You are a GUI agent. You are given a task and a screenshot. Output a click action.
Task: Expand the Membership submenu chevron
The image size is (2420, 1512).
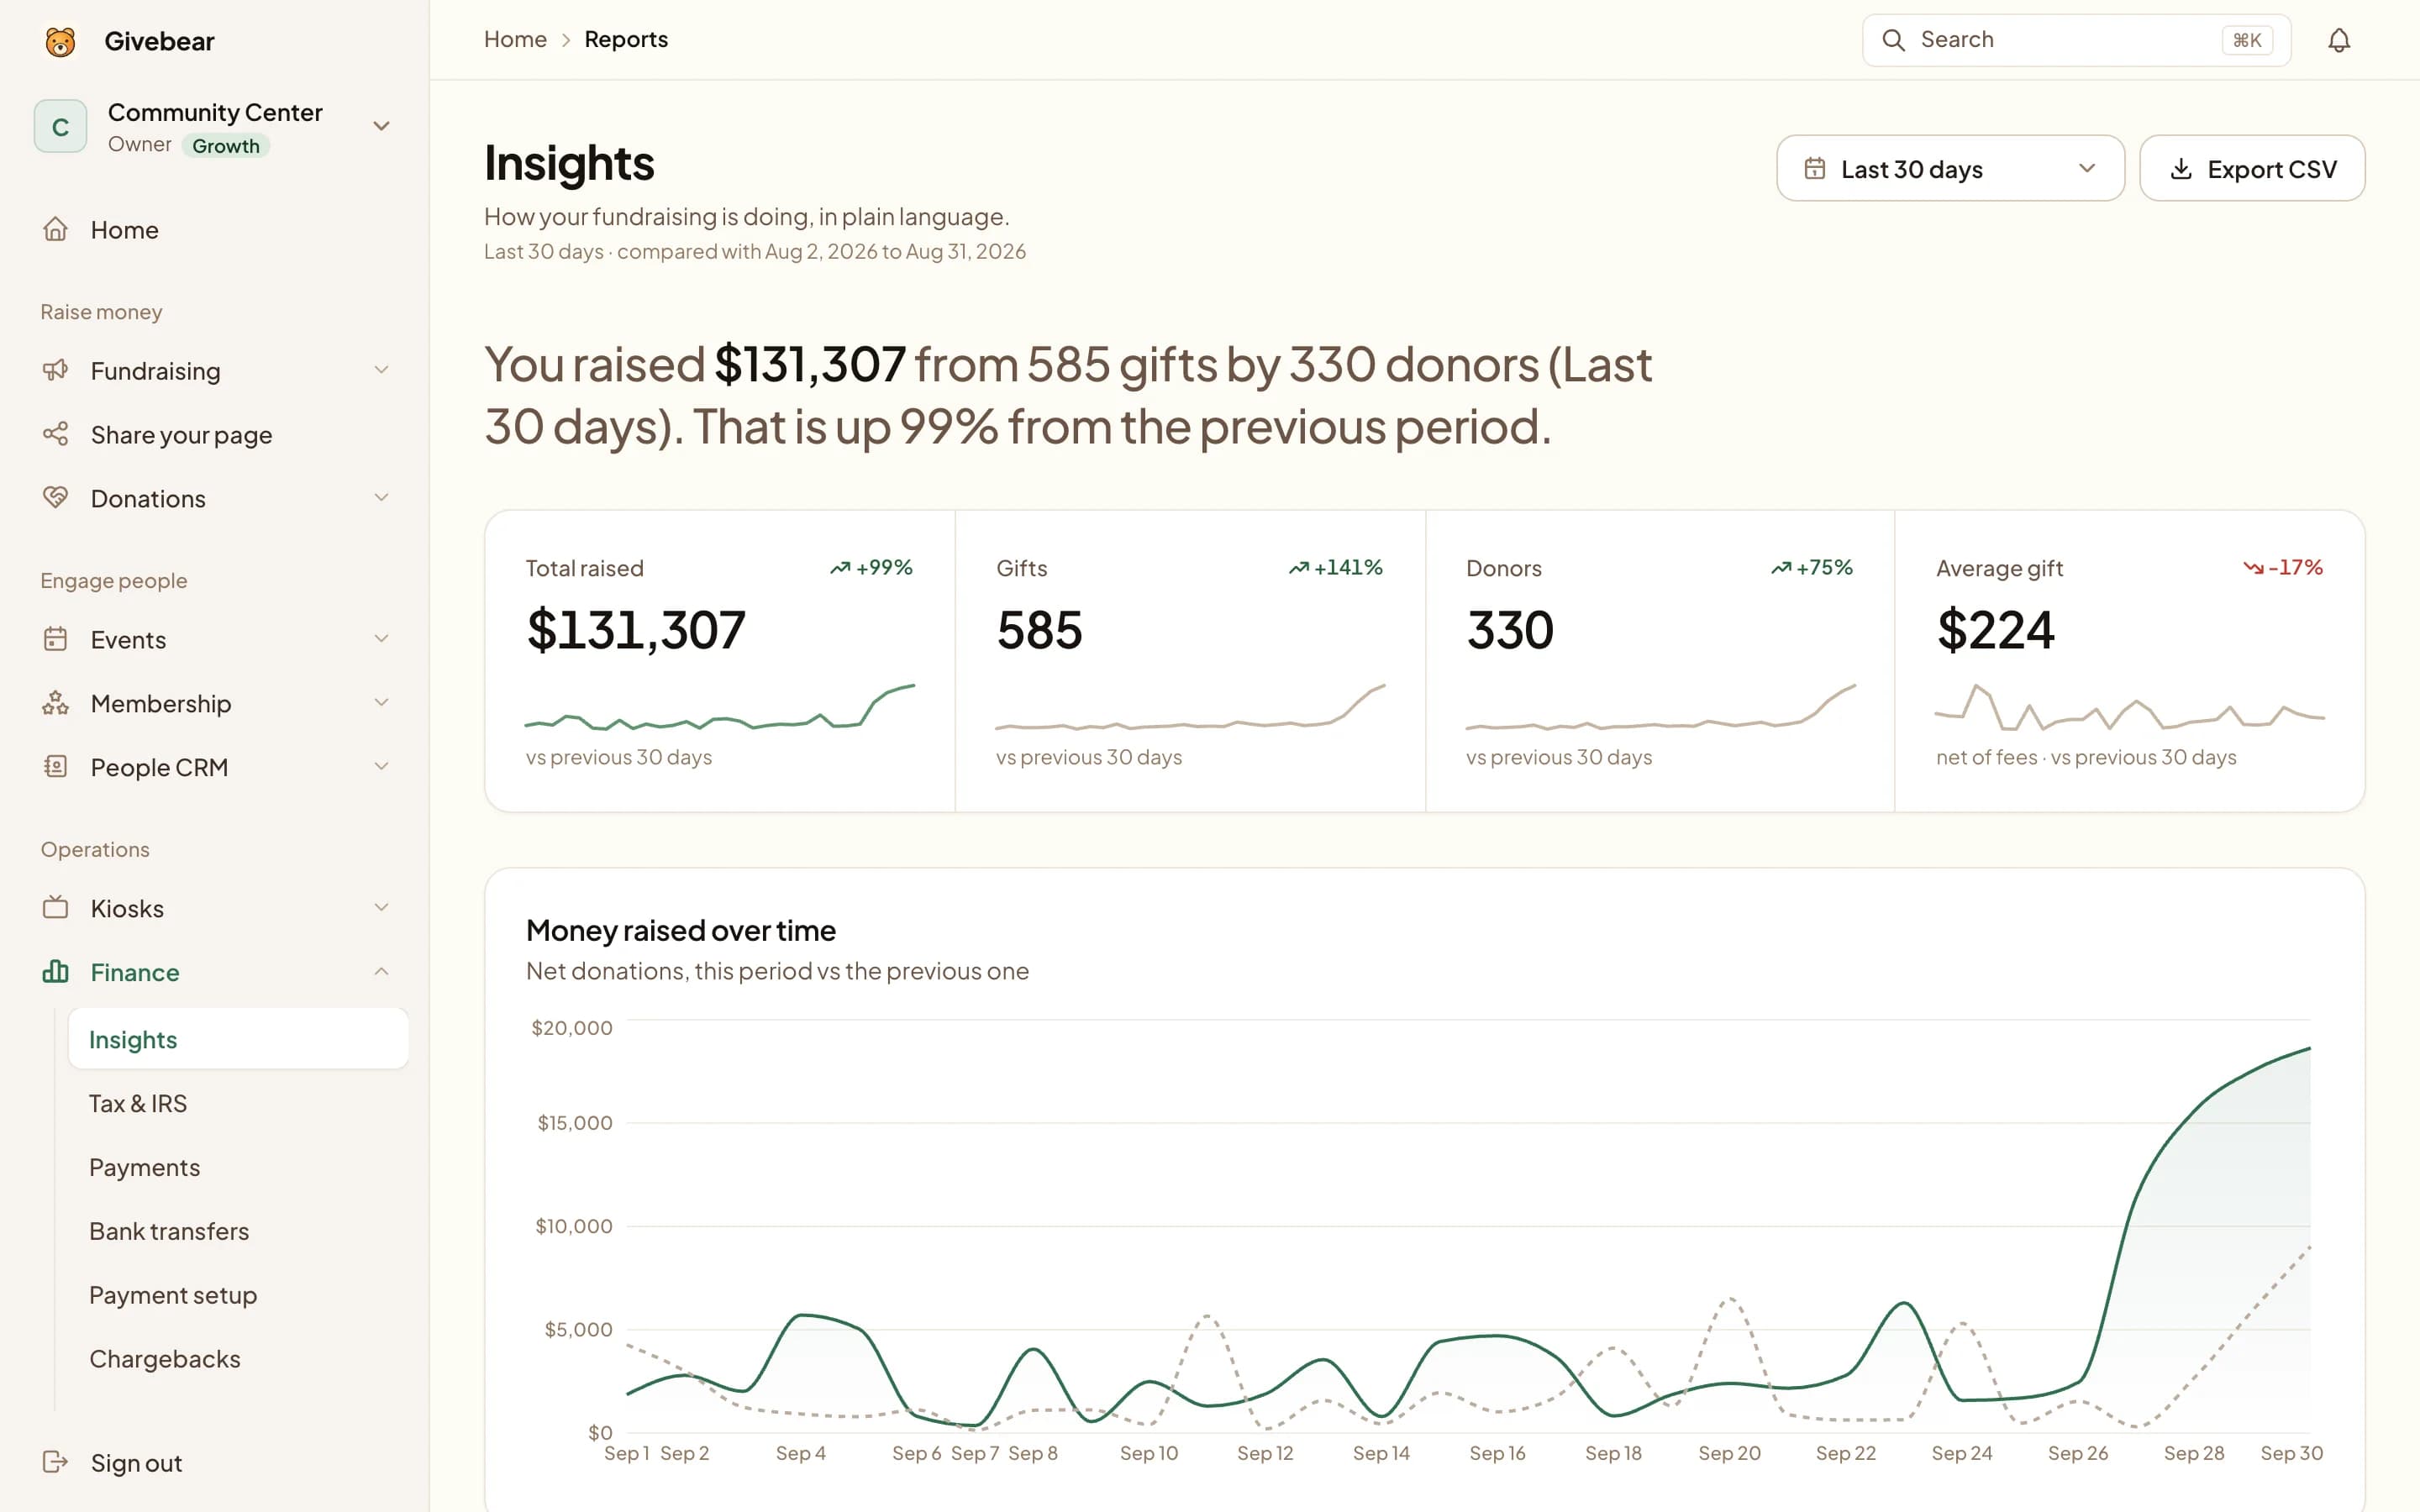pyautogui.click(x=381, y=703)
